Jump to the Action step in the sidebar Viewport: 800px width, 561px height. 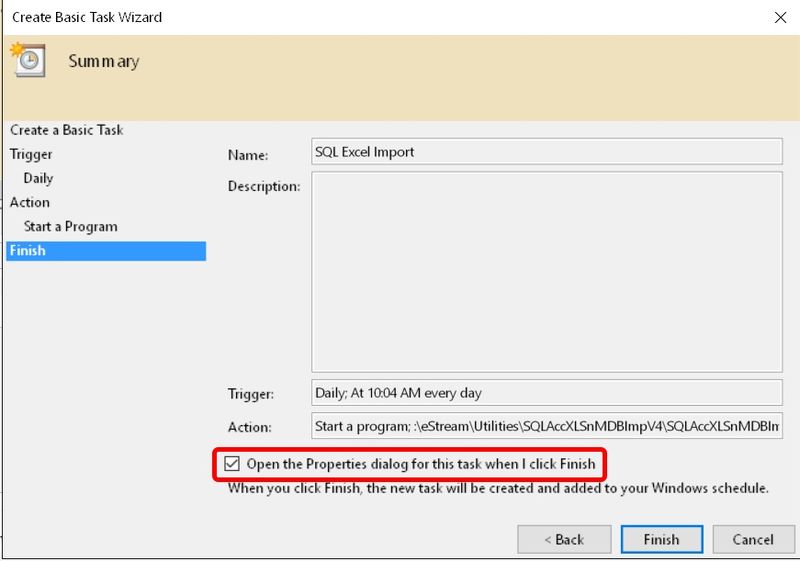point(30,202)
